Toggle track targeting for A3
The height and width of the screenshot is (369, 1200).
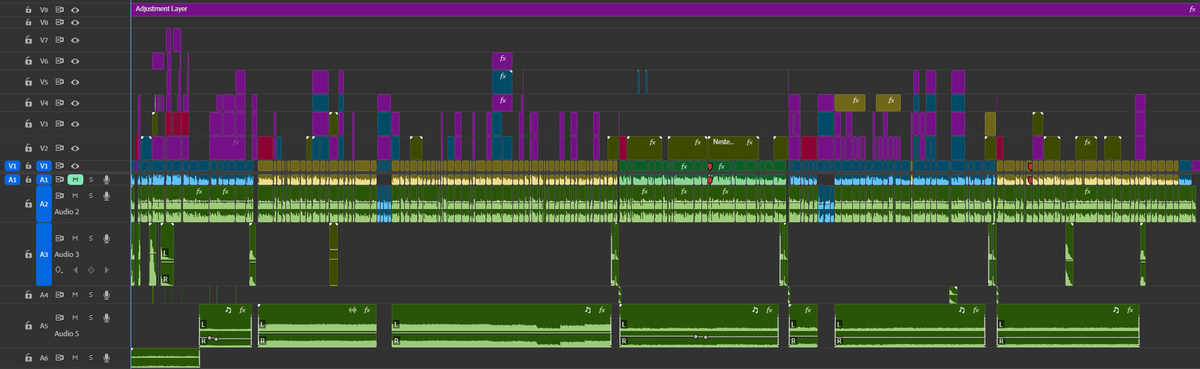pos(43,254)
